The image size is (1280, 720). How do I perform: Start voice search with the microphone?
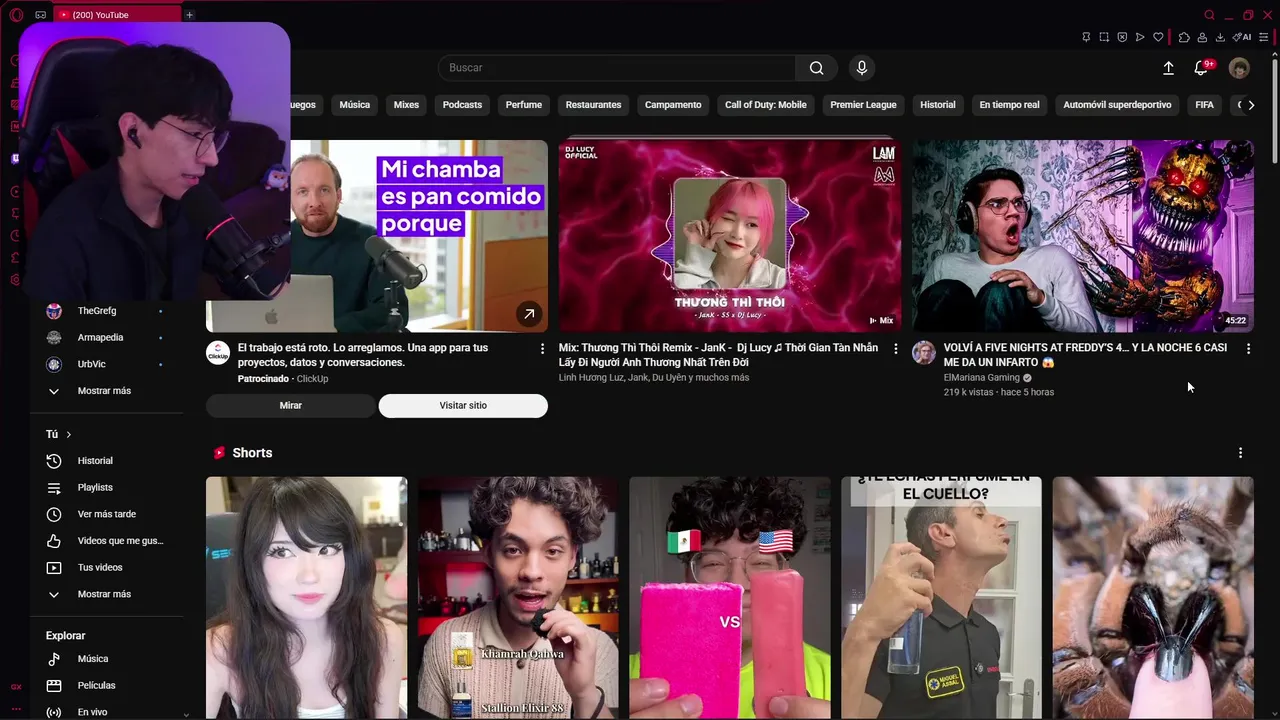pos(862,68)
